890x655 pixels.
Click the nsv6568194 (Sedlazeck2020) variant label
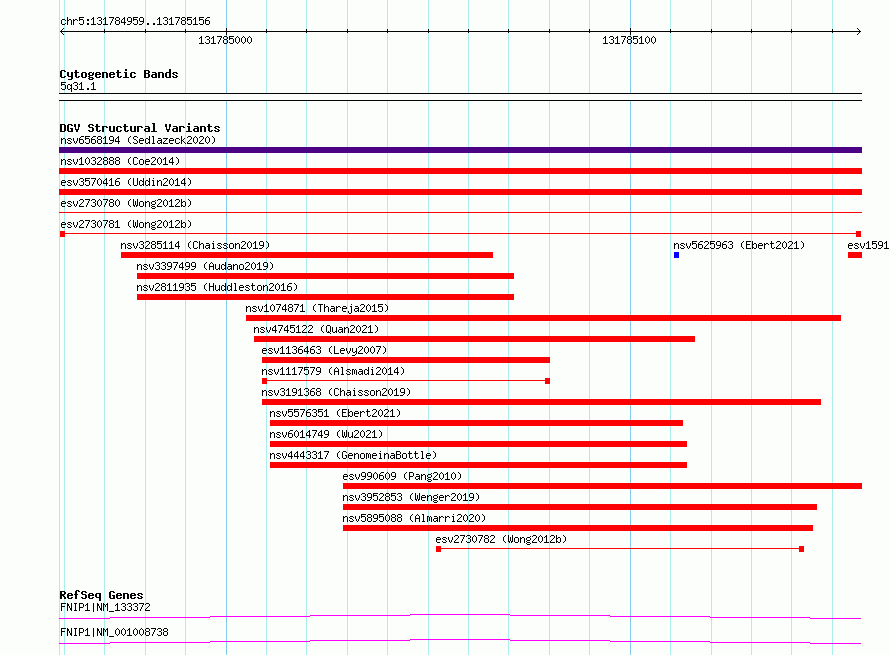tap(138, 140)
